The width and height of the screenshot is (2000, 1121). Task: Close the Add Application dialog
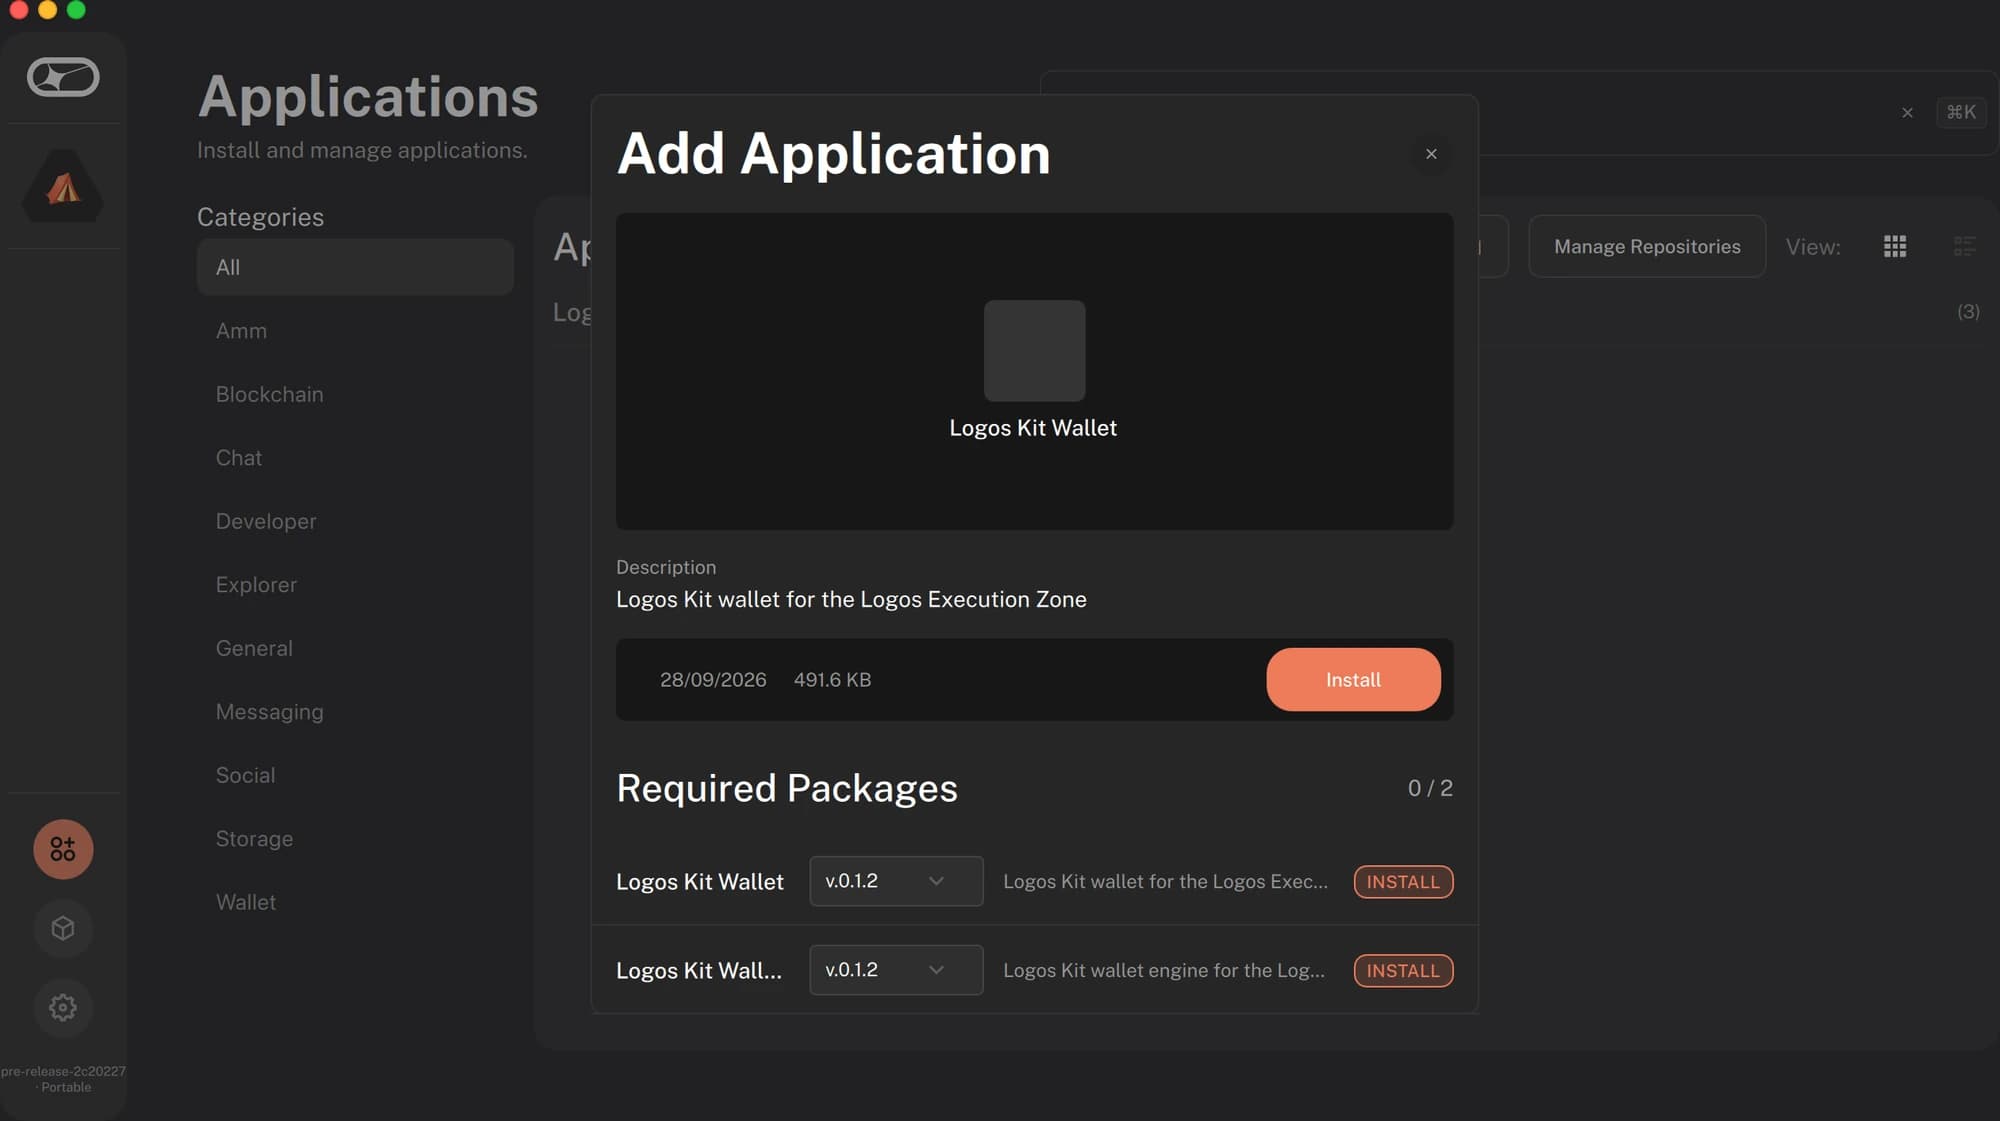1431,154
